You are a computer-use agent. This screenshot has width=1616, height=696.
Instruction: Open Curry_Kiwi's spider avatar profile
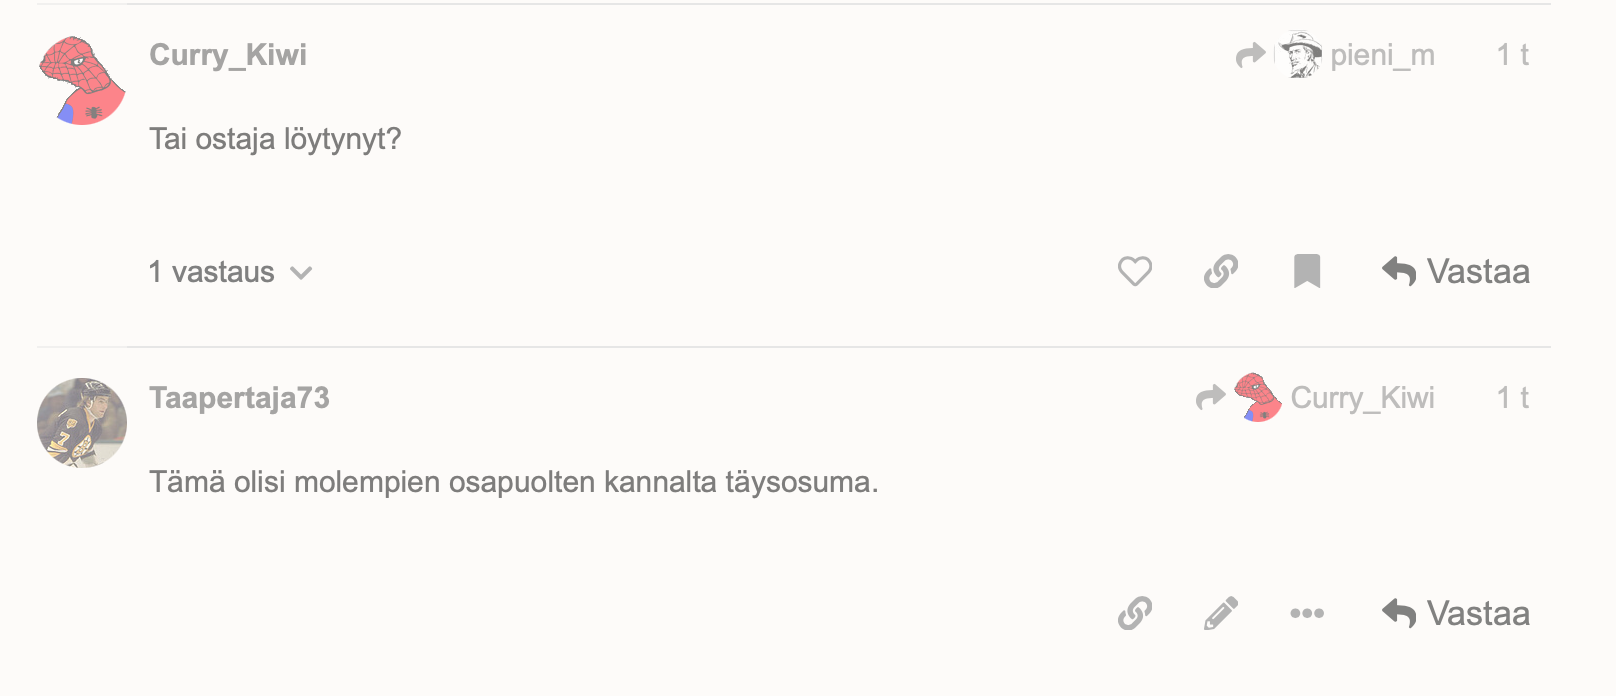point(82,81)
